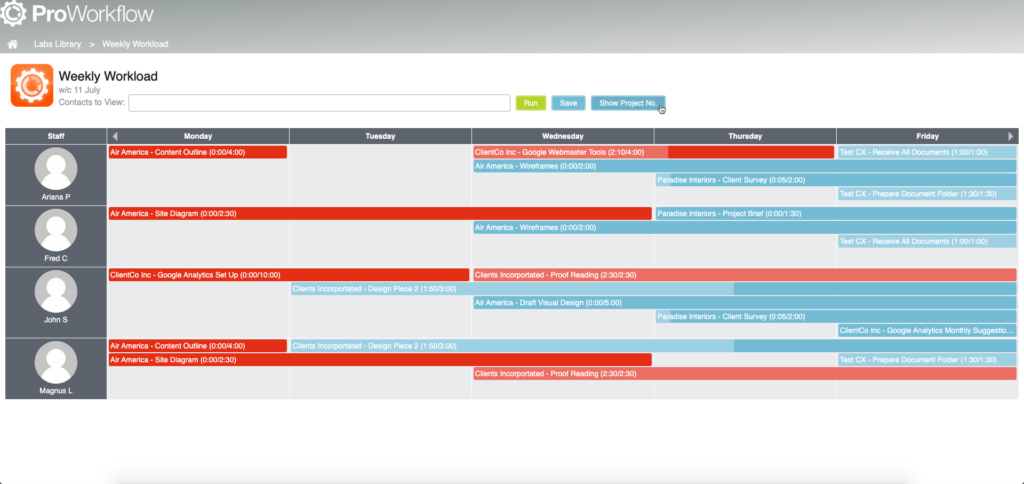Click the orange Weekly Workload app icon
Image resolution: width=1024 pixels, height=484 pixels.
point(32,86)
